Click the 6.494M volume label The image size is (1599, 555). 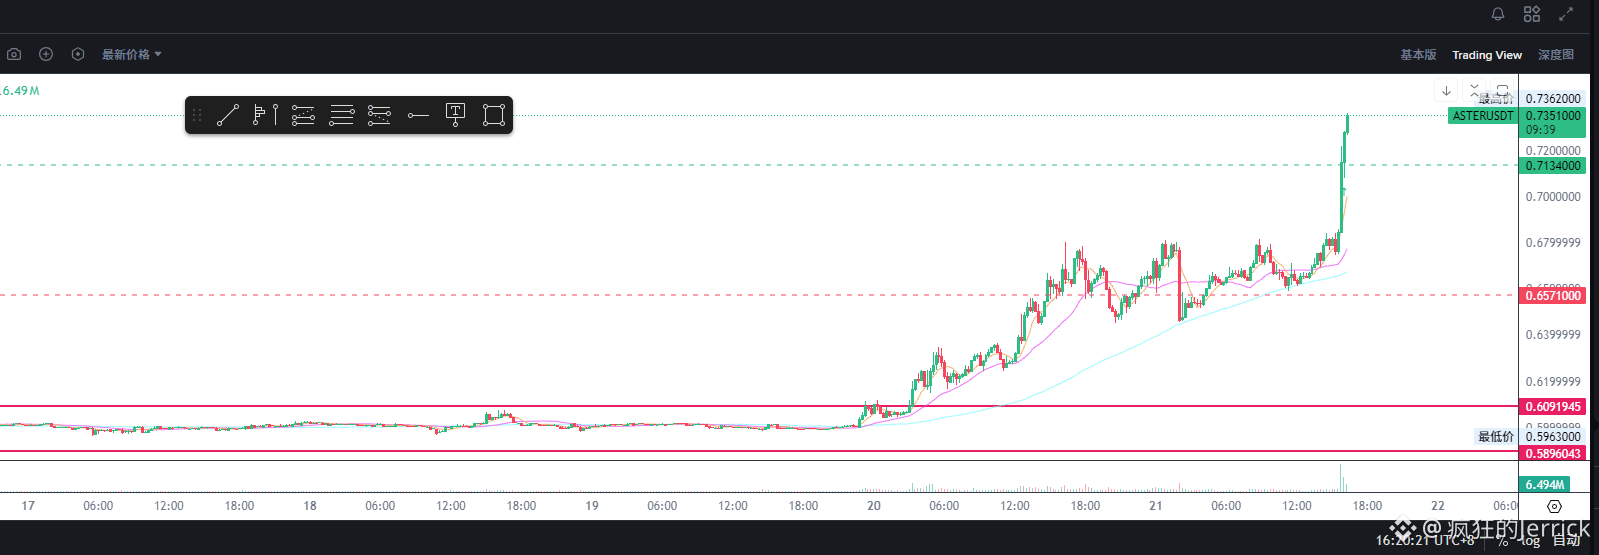[1545, 485]
